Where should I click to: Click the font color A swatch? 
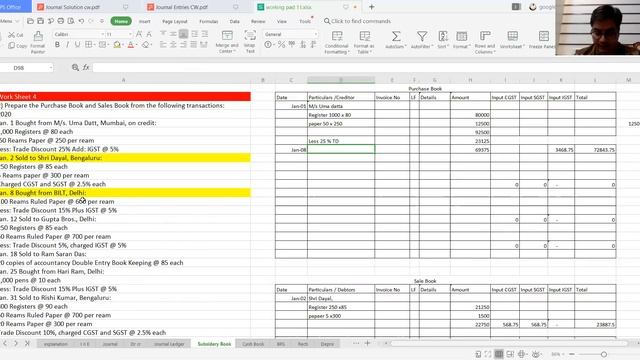[x=131, y=44]
